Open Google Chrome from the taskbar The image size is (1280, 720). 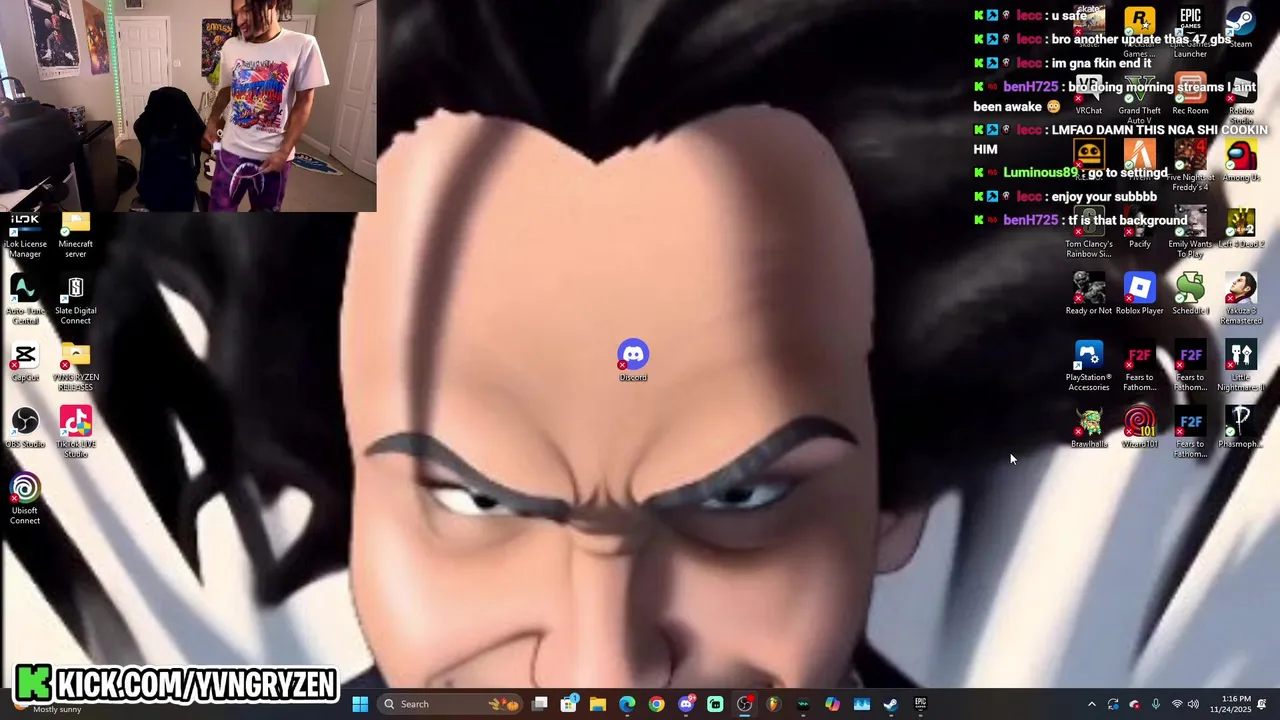click(656, 704)
